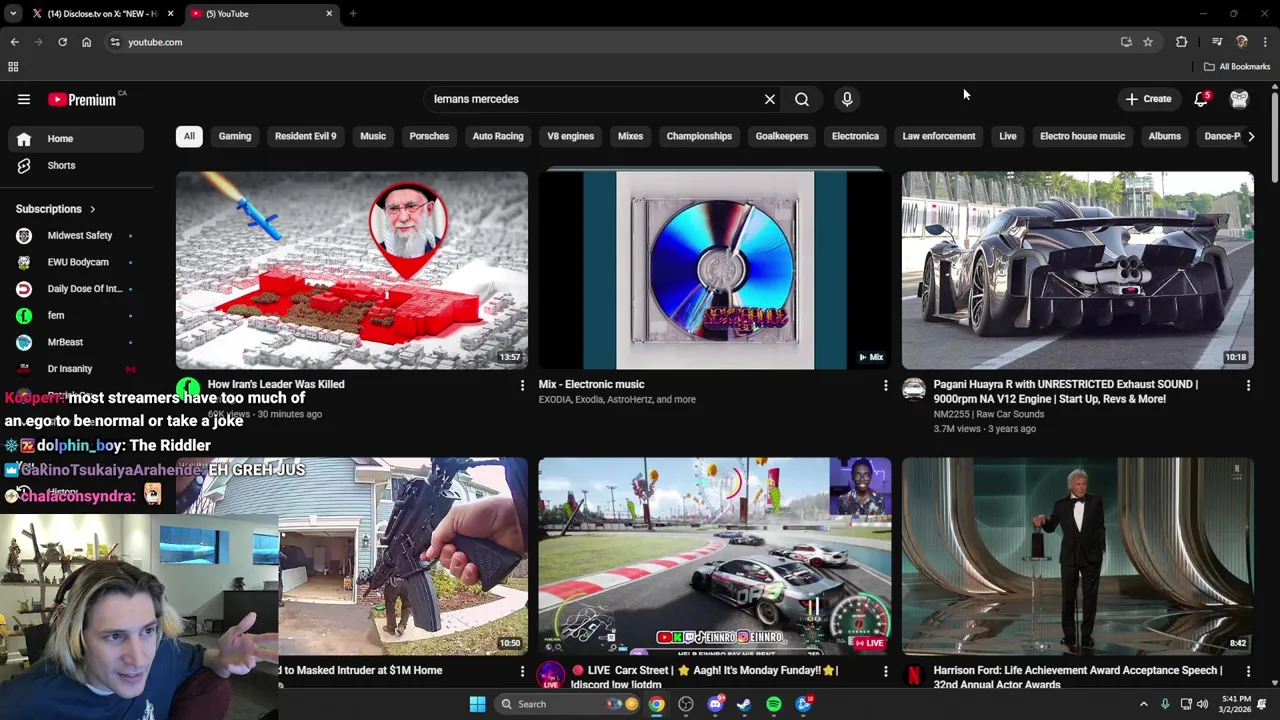Open EWU Bodycam subscription channel
Screen dimensions: 1280x720
[x=76, y=262]
